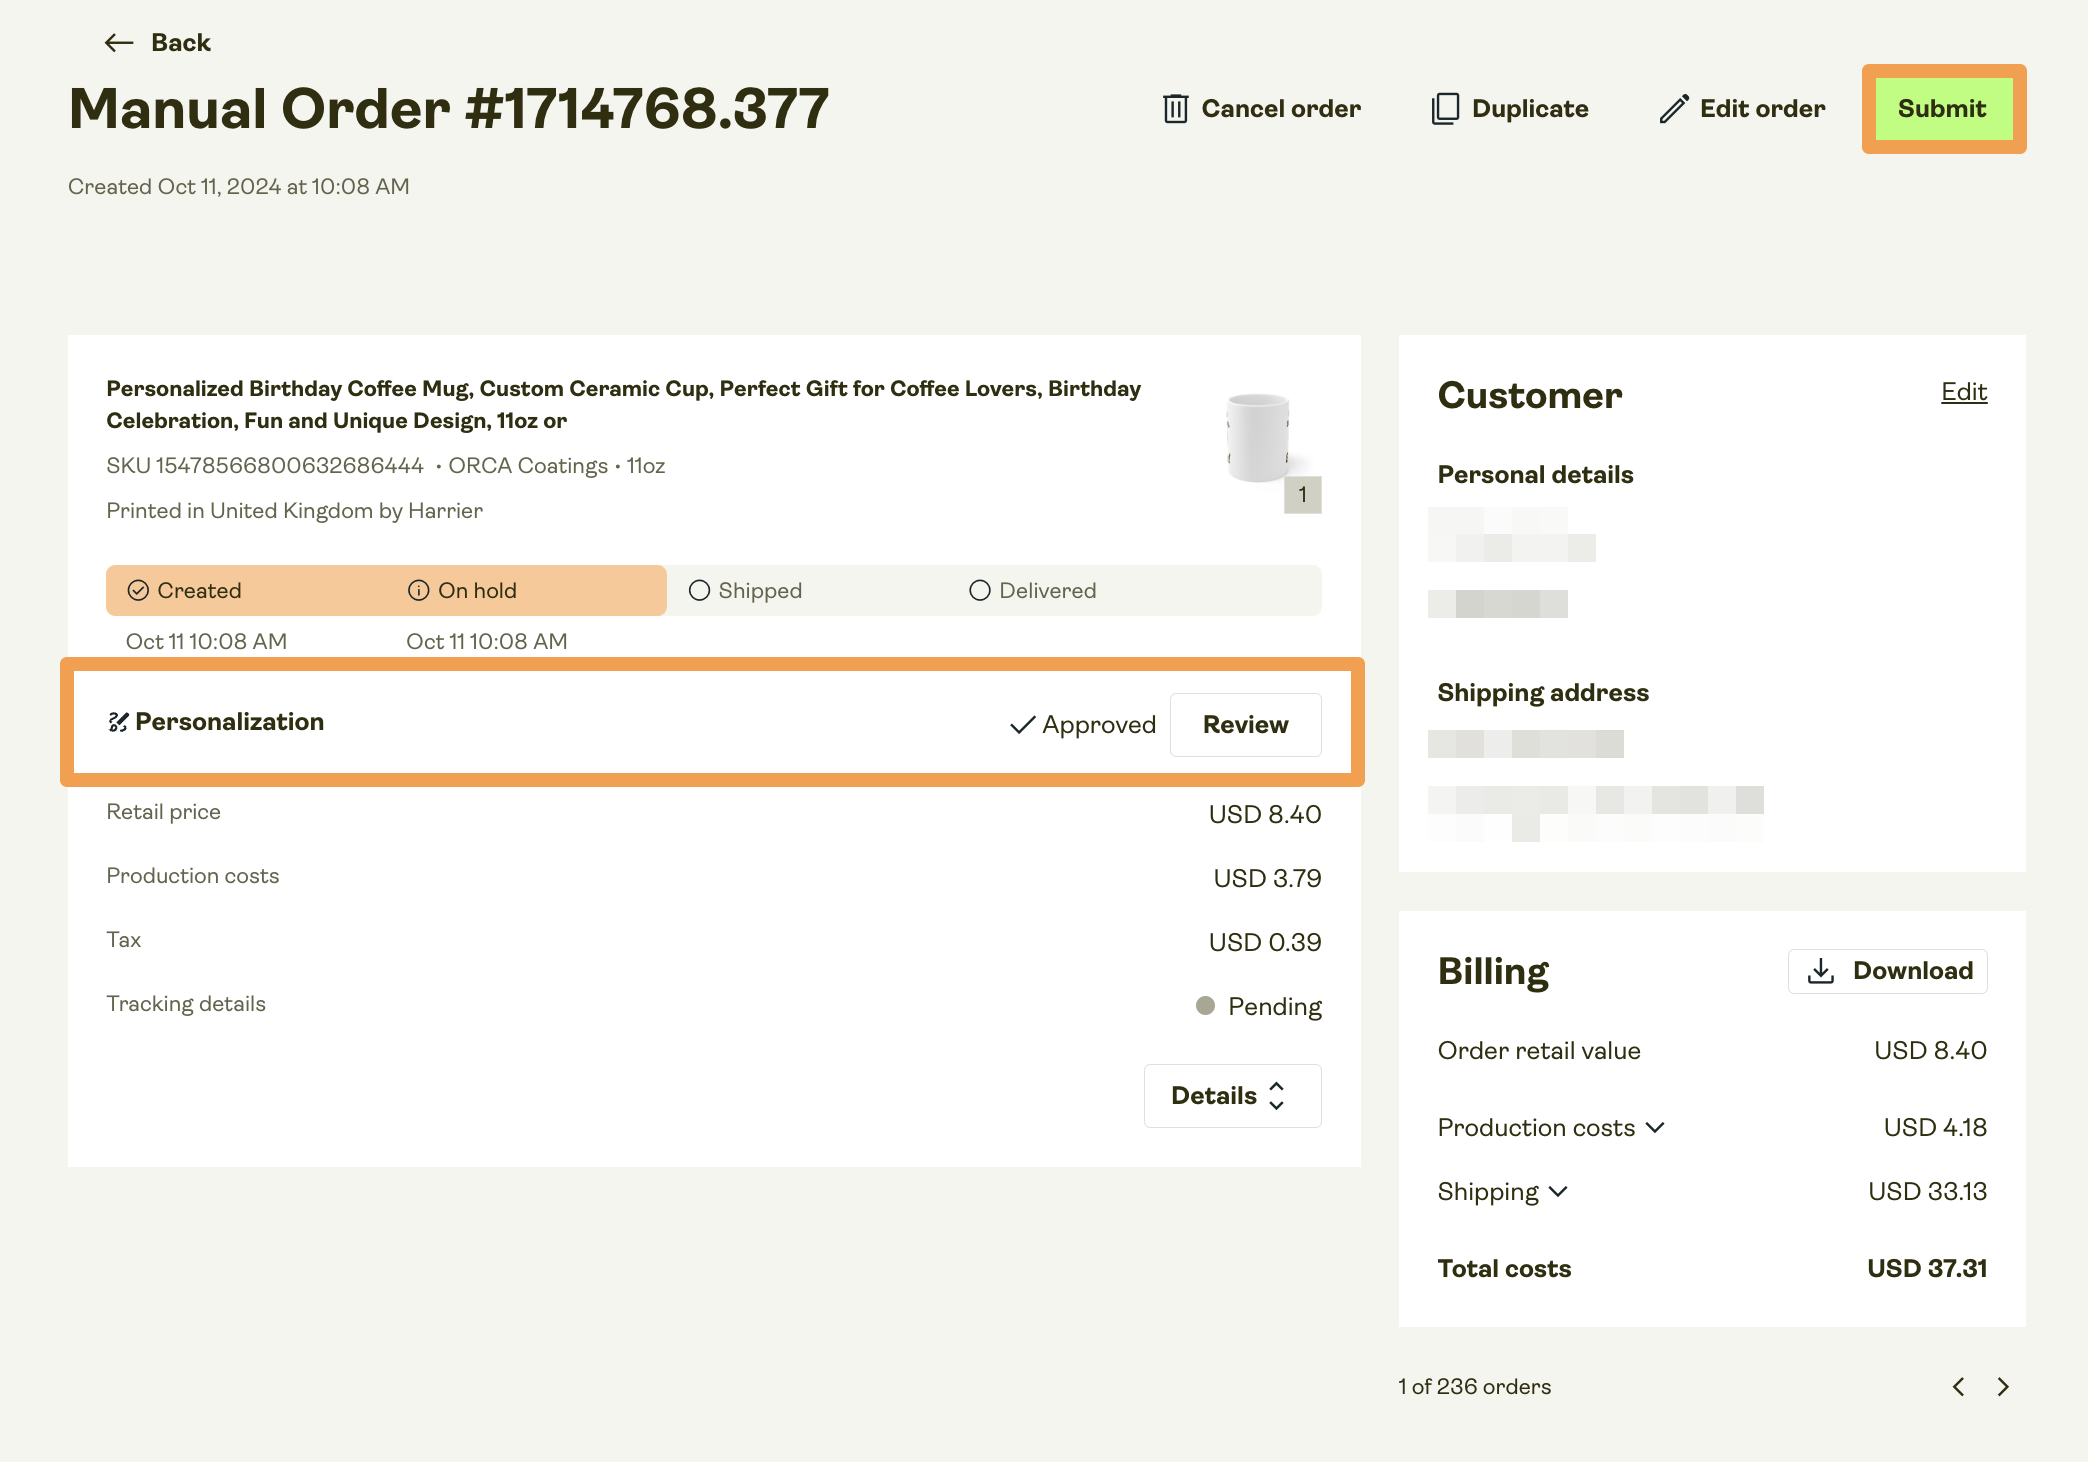Click the Cancel order trash icon

click(1175, 108)
